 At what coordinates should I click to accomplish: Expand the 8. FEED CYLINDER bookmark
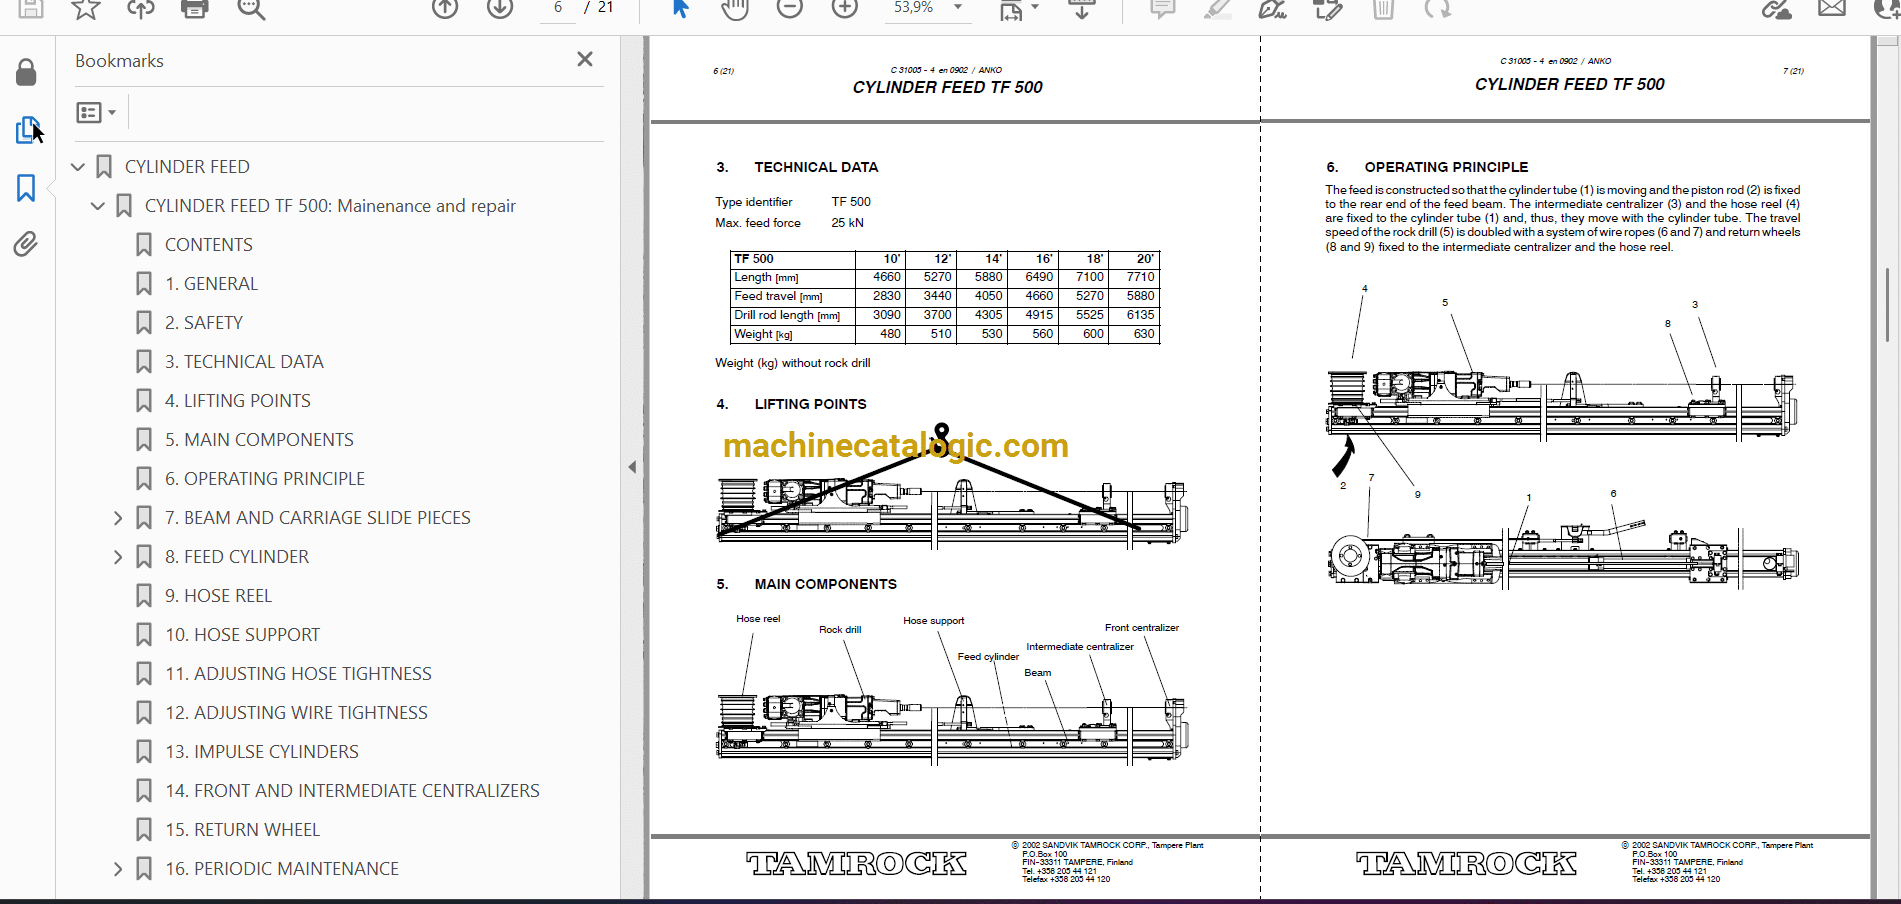point(118,557)
